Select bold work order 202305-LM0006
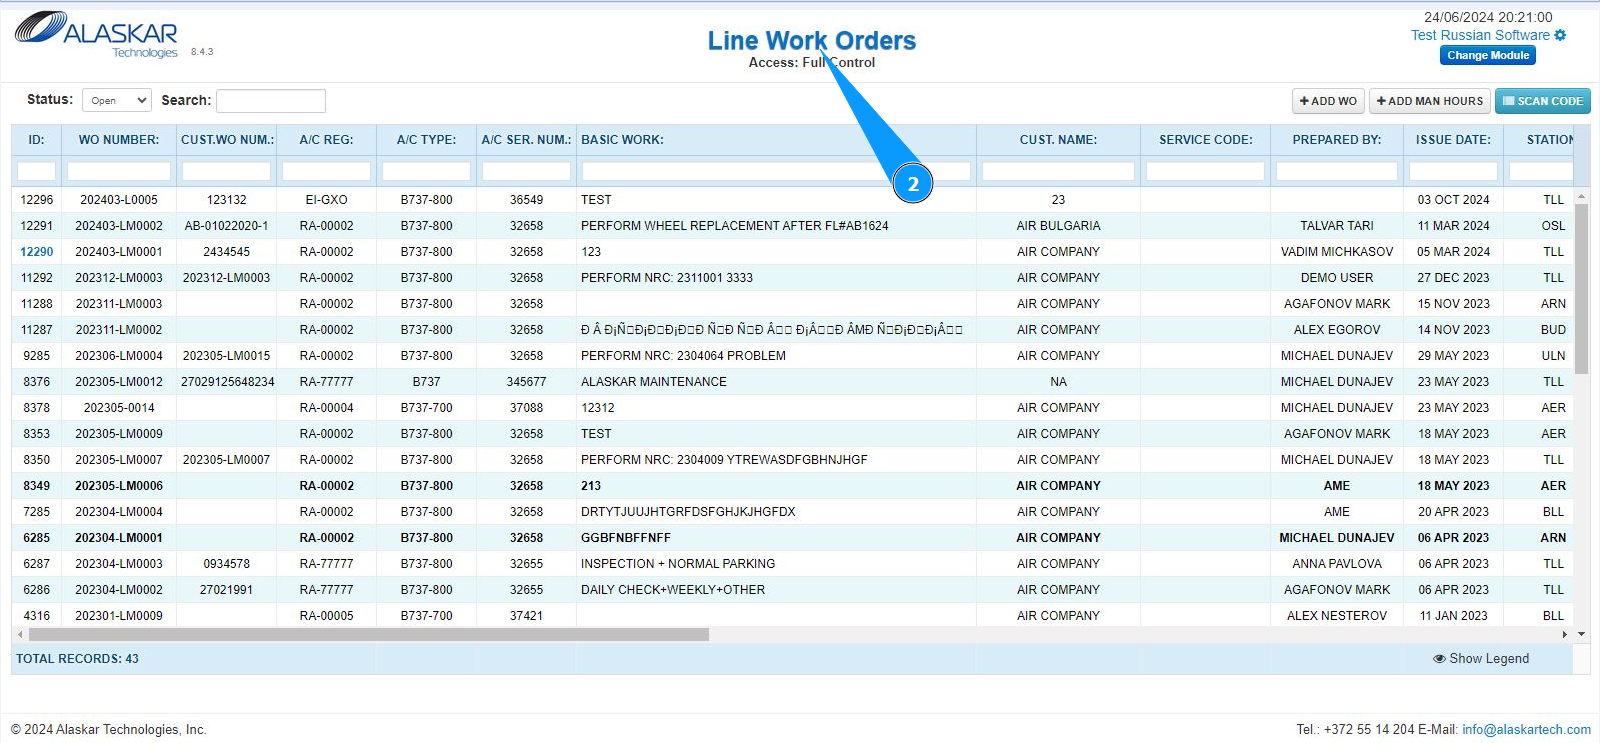The width and height of the screenshot is (1600, 743). 119,486
